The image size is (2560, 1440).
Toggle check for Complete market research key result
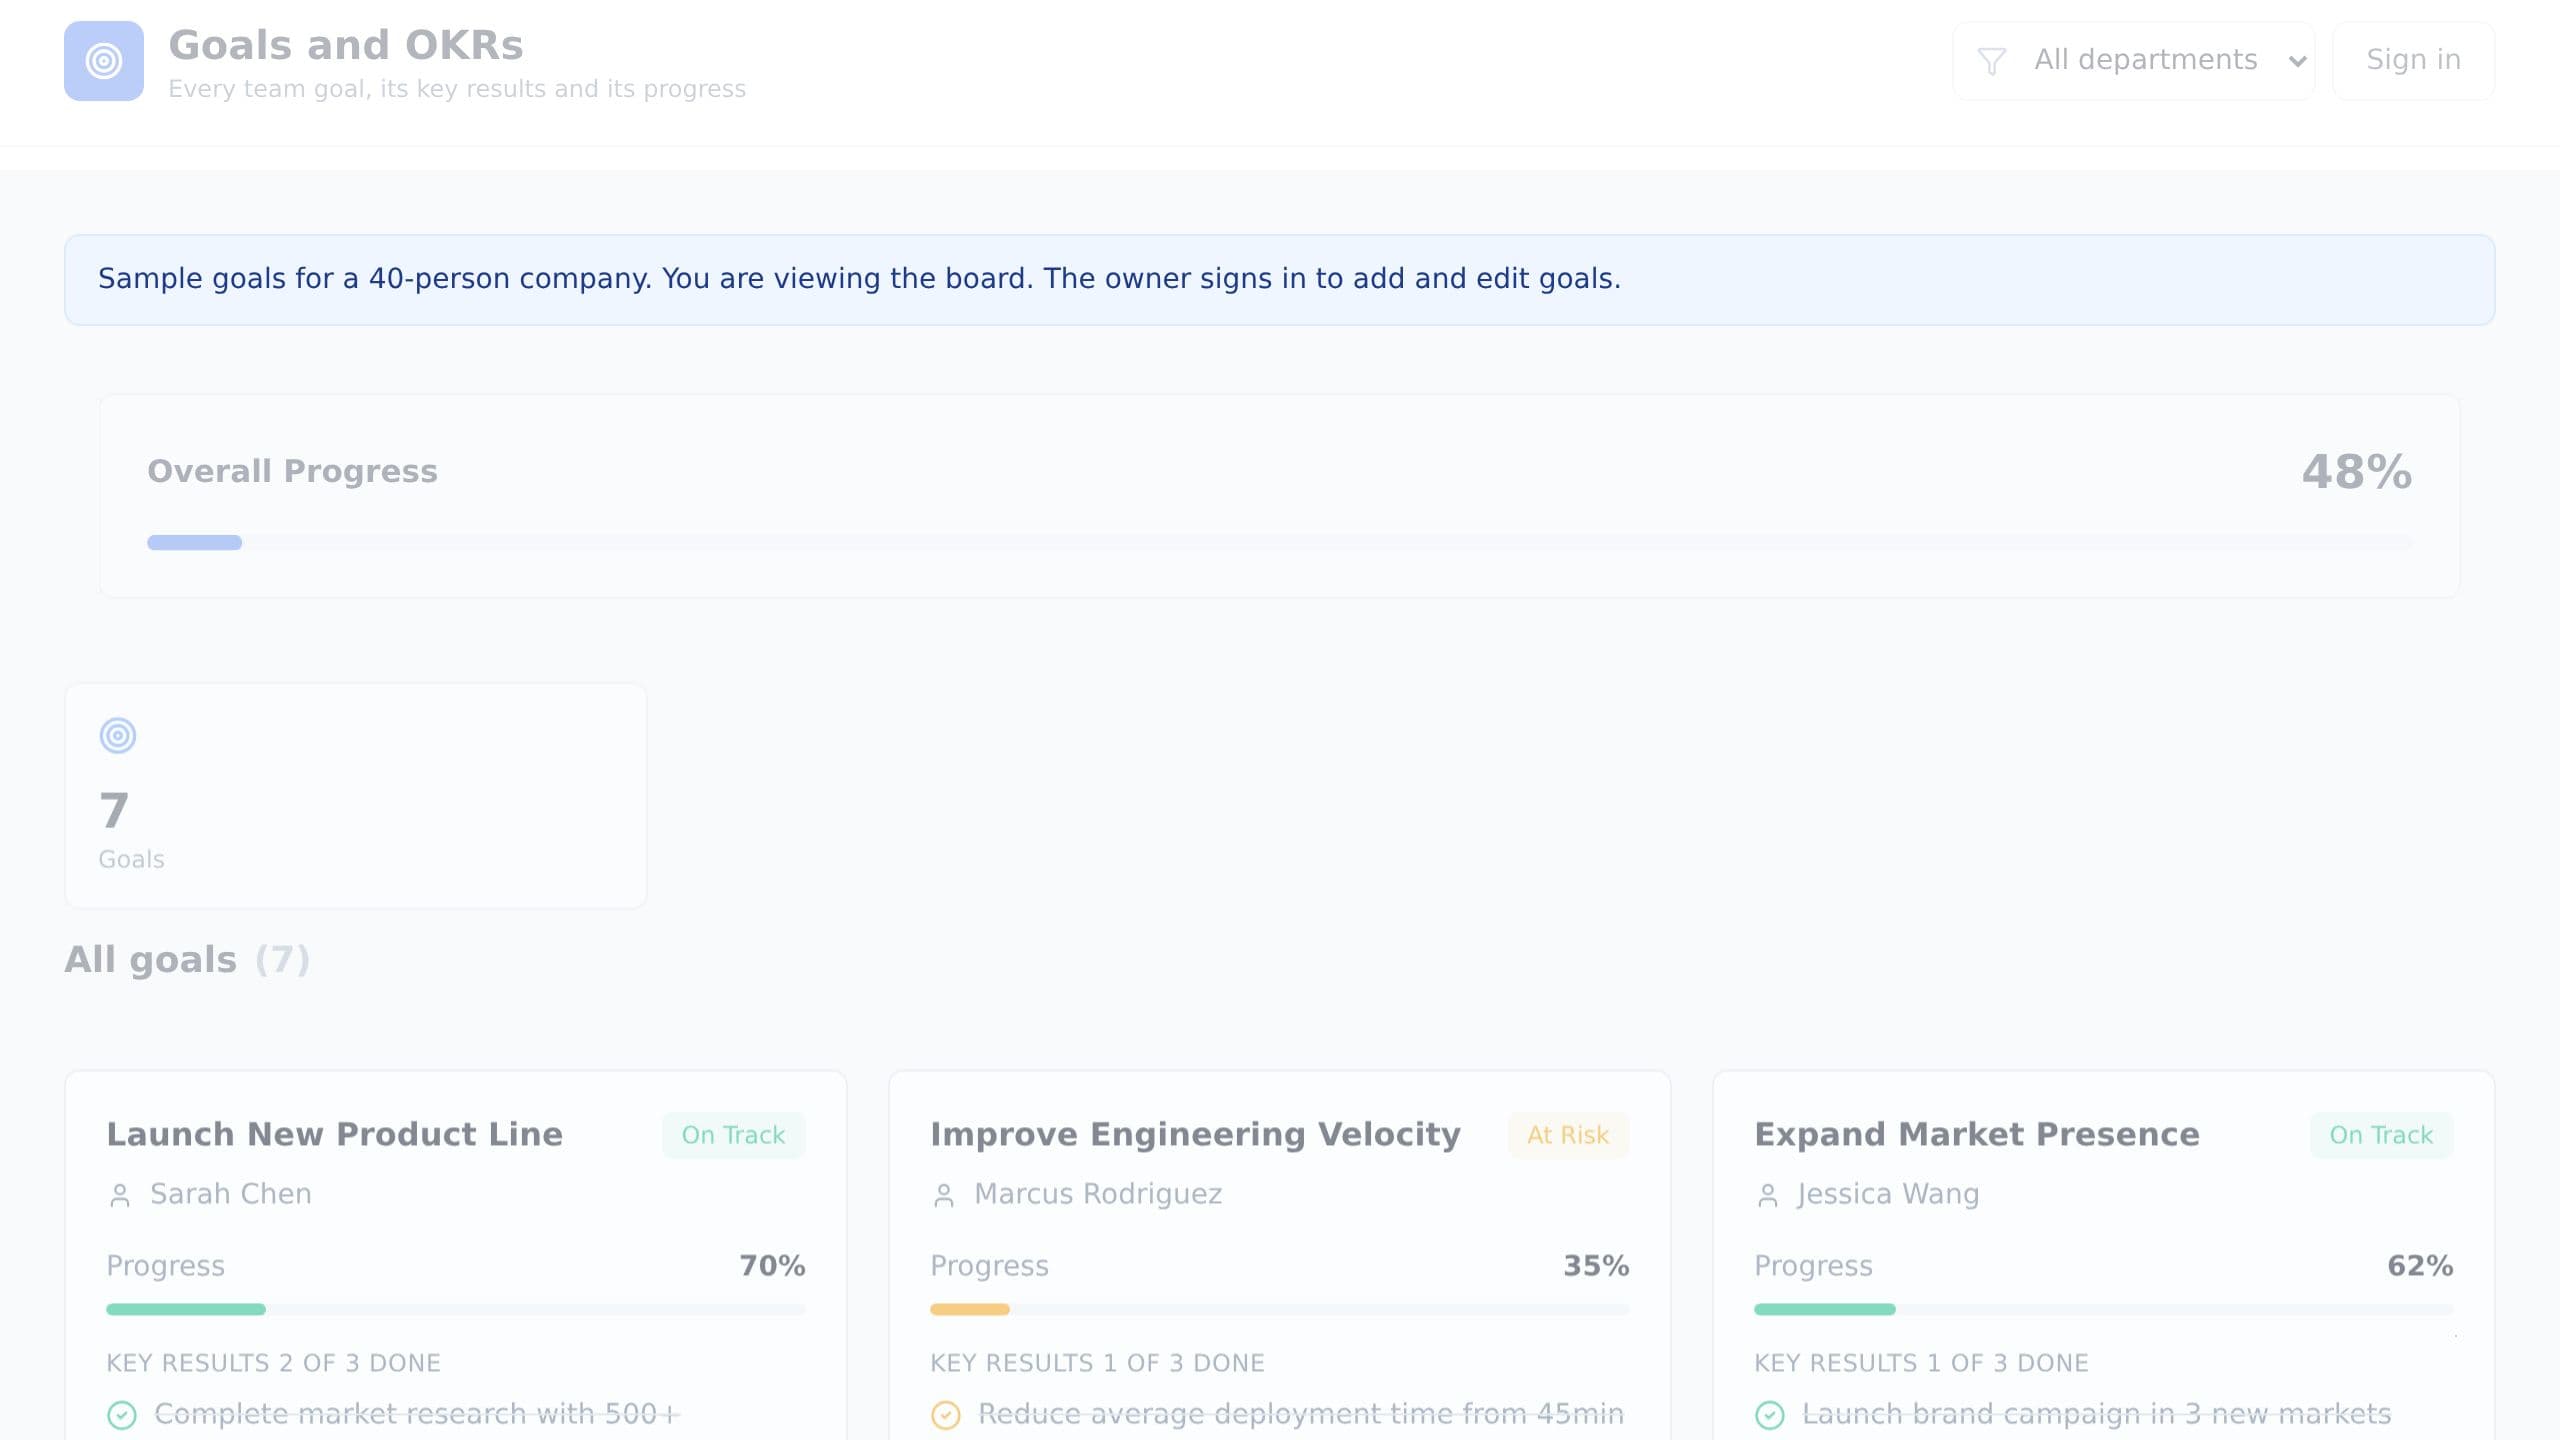(x=122, y=1415)
